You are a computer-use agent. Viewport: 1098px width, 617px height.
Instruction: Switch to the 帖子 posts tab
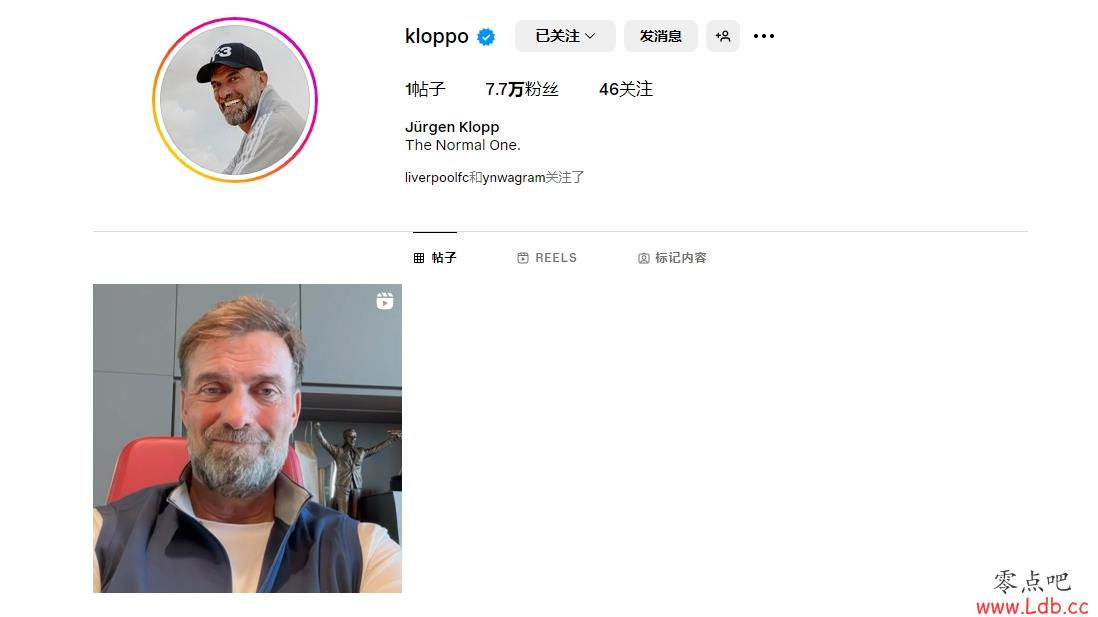(435, 258)
